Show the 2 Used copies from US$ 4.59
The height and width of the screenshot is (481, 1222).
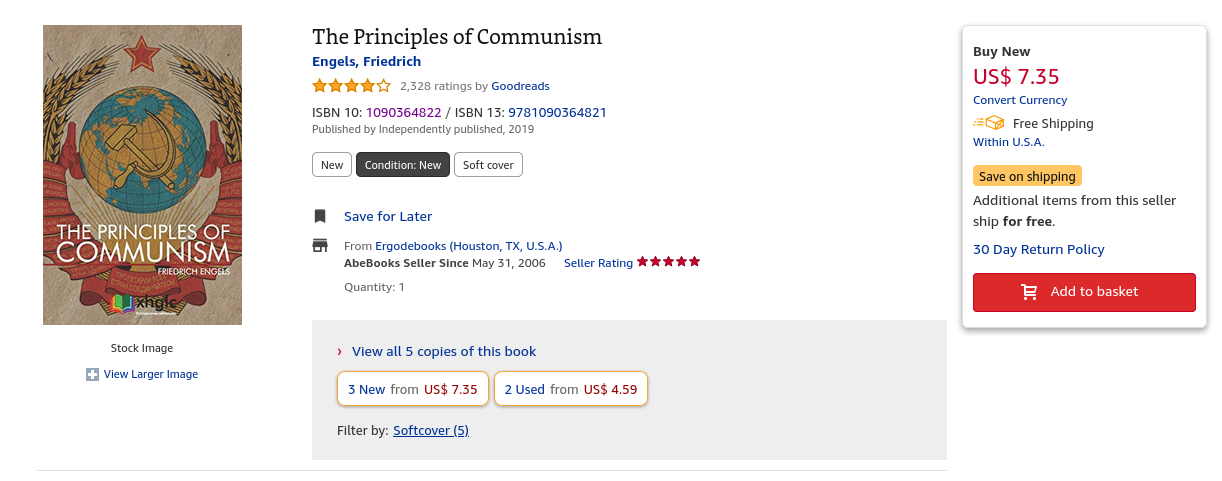point(571,389)
